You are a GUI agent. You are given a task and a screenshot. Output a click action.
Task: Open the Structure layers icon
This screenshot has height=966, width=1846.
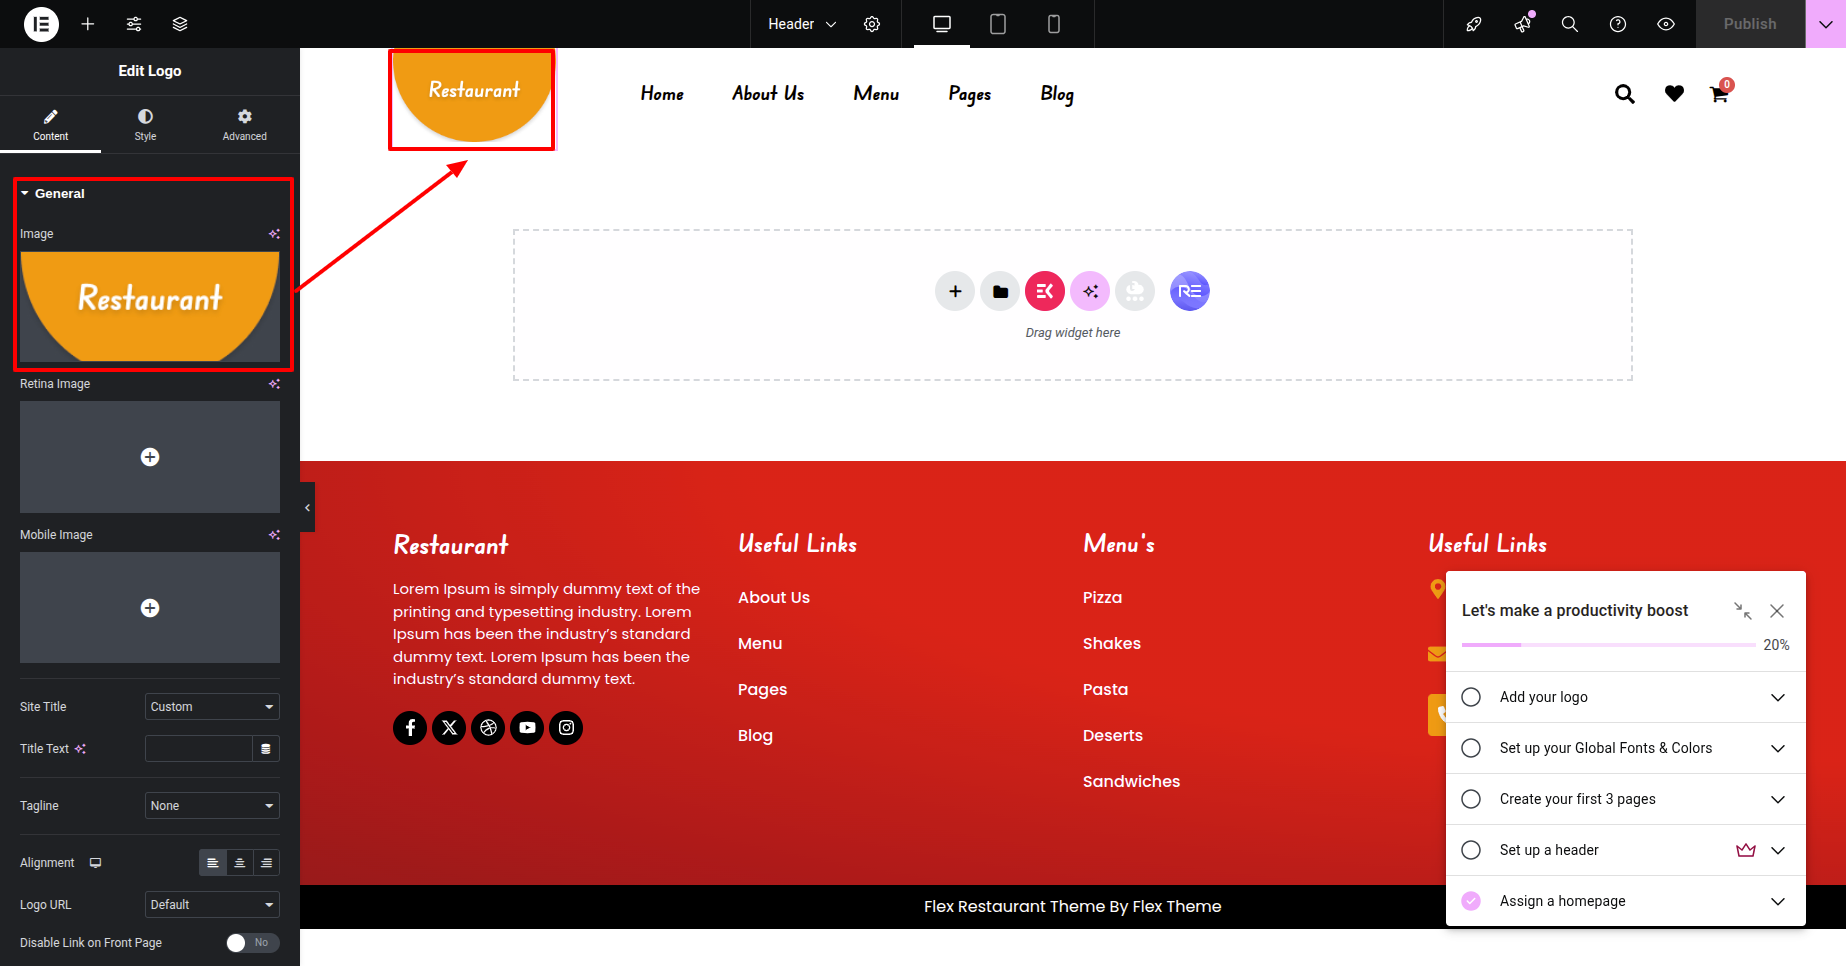click(x=180, y=24)
